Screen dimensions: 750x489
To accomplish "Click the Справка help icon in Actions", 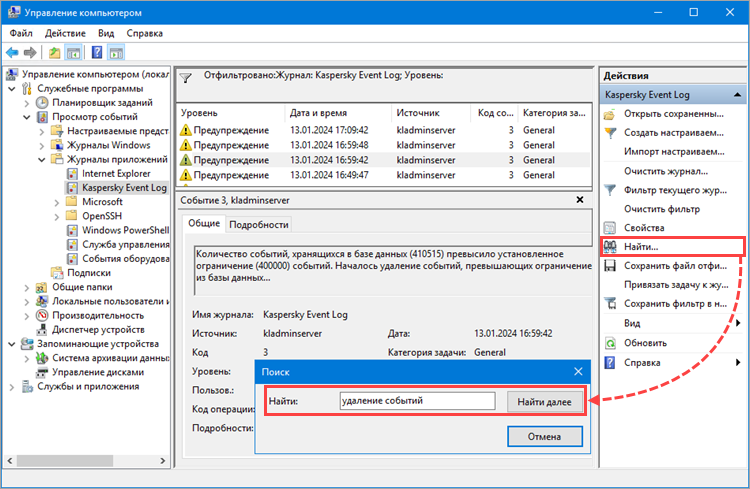I will (x=610, y=363).
